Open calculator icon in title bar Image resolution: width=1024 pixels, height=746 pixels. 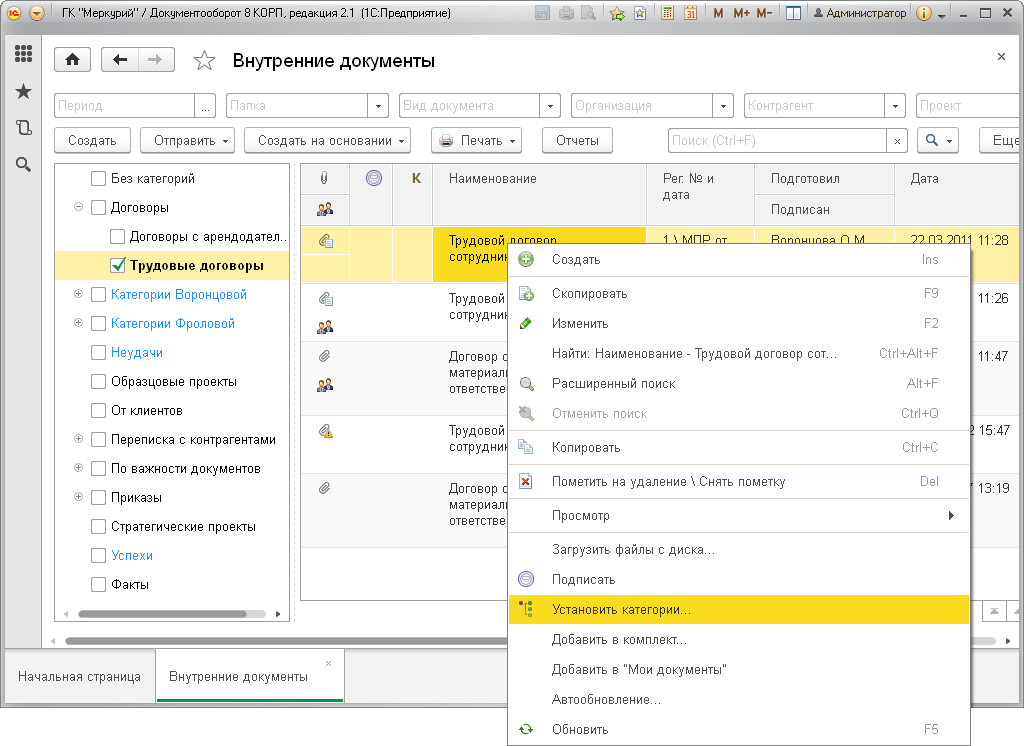tap(667, 12)
